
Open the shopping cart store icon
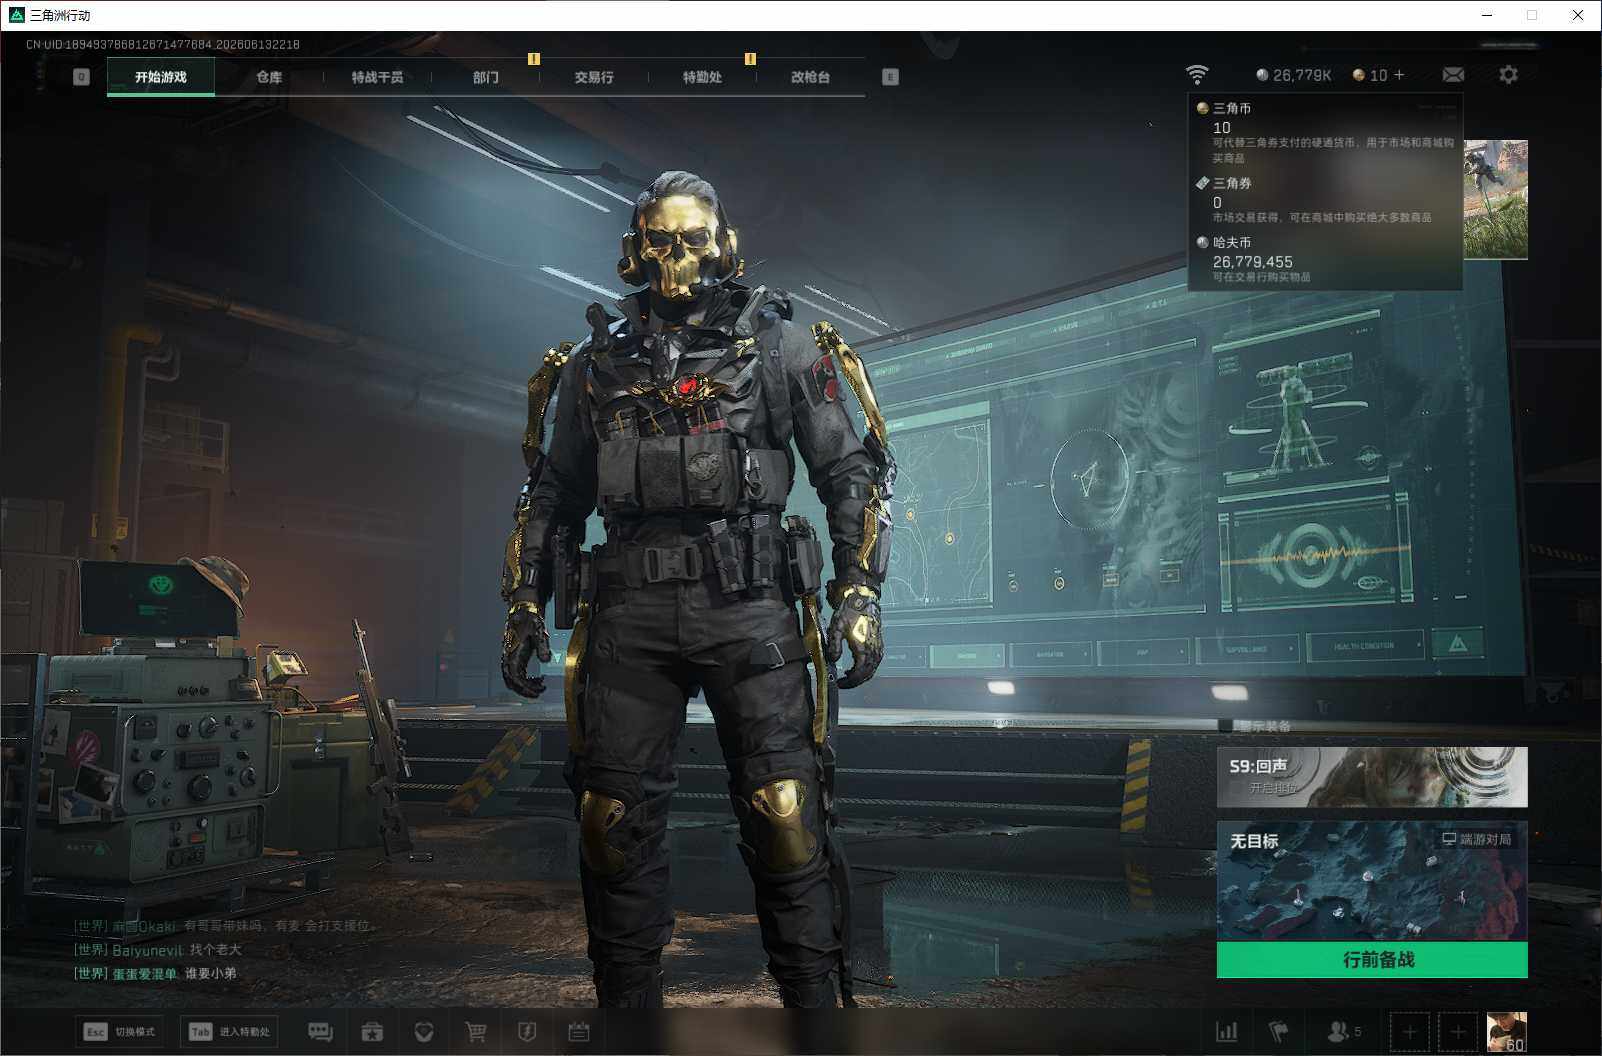(x=476, y=1032)
